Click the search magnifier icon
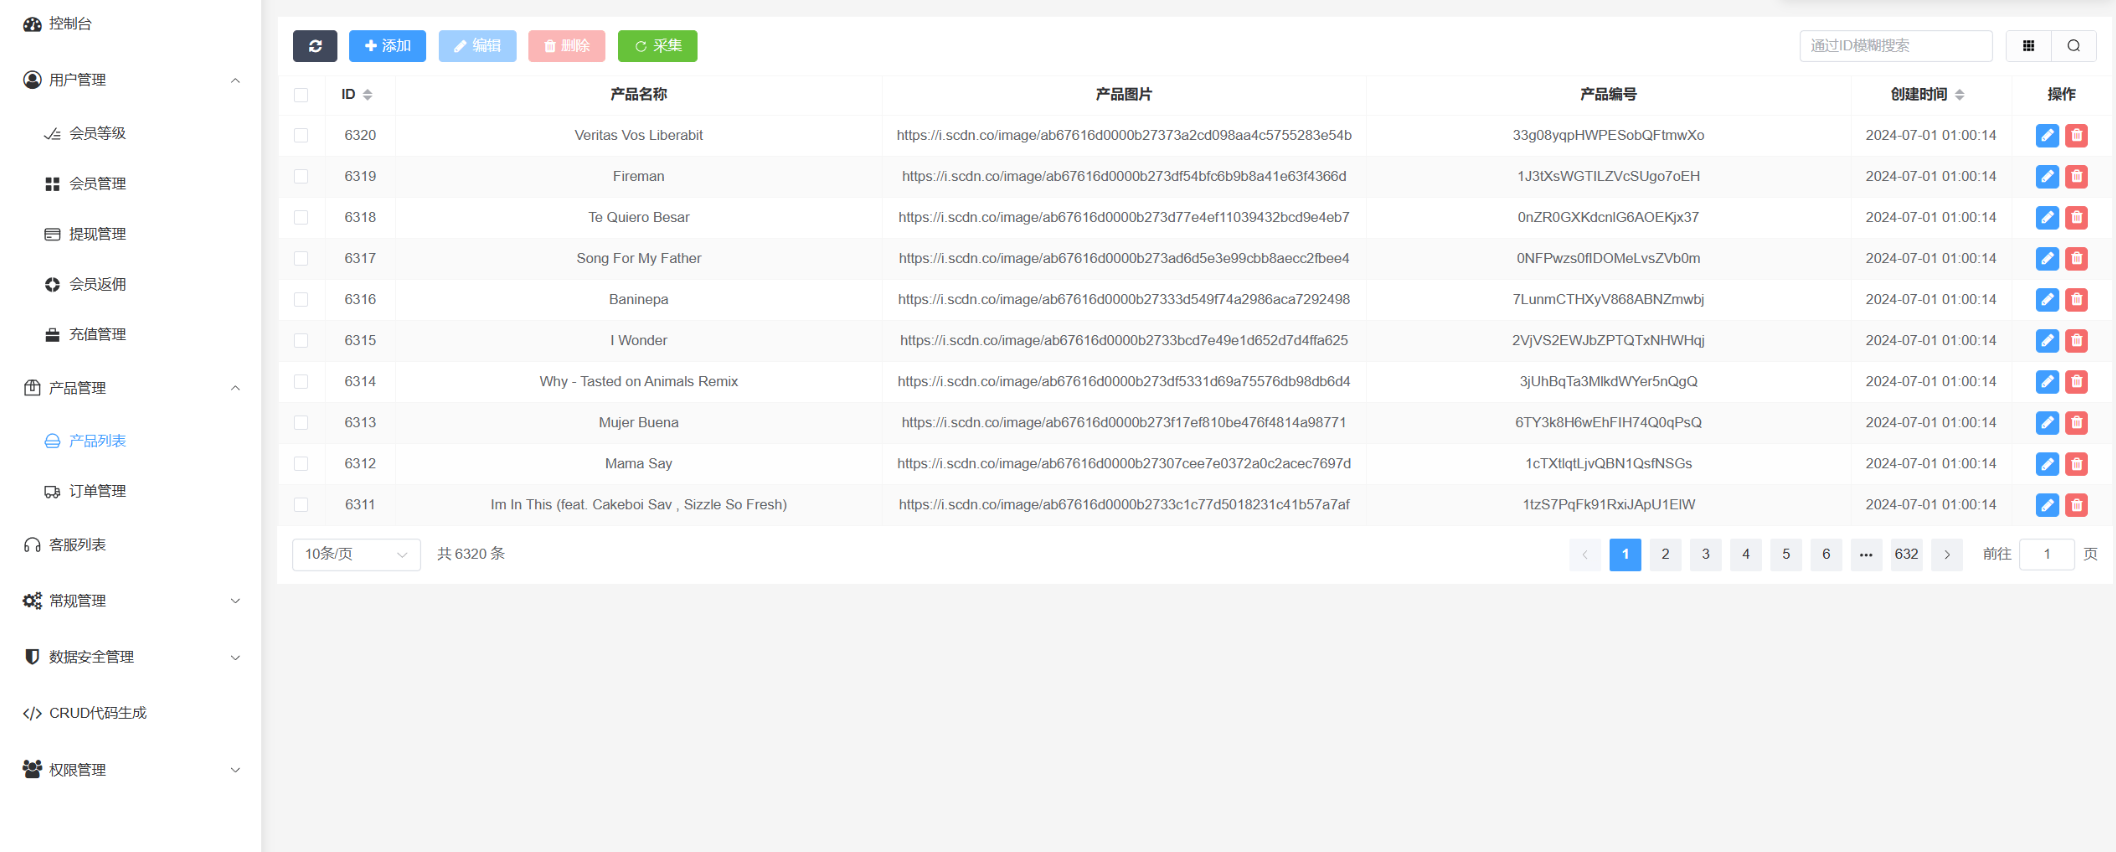This screenshot has width=2116, height=852. click(x=2073, y=46)
